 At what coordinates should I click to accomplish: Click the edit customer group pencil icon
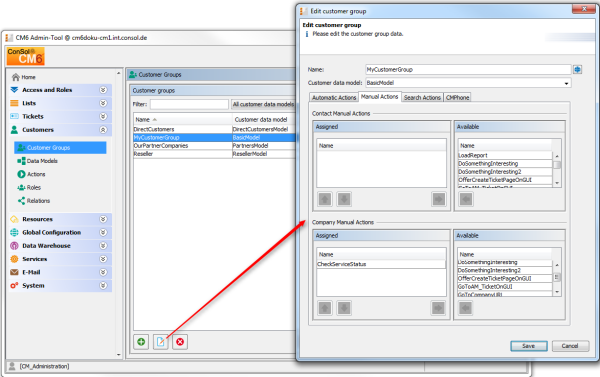[x=161, y=342]
